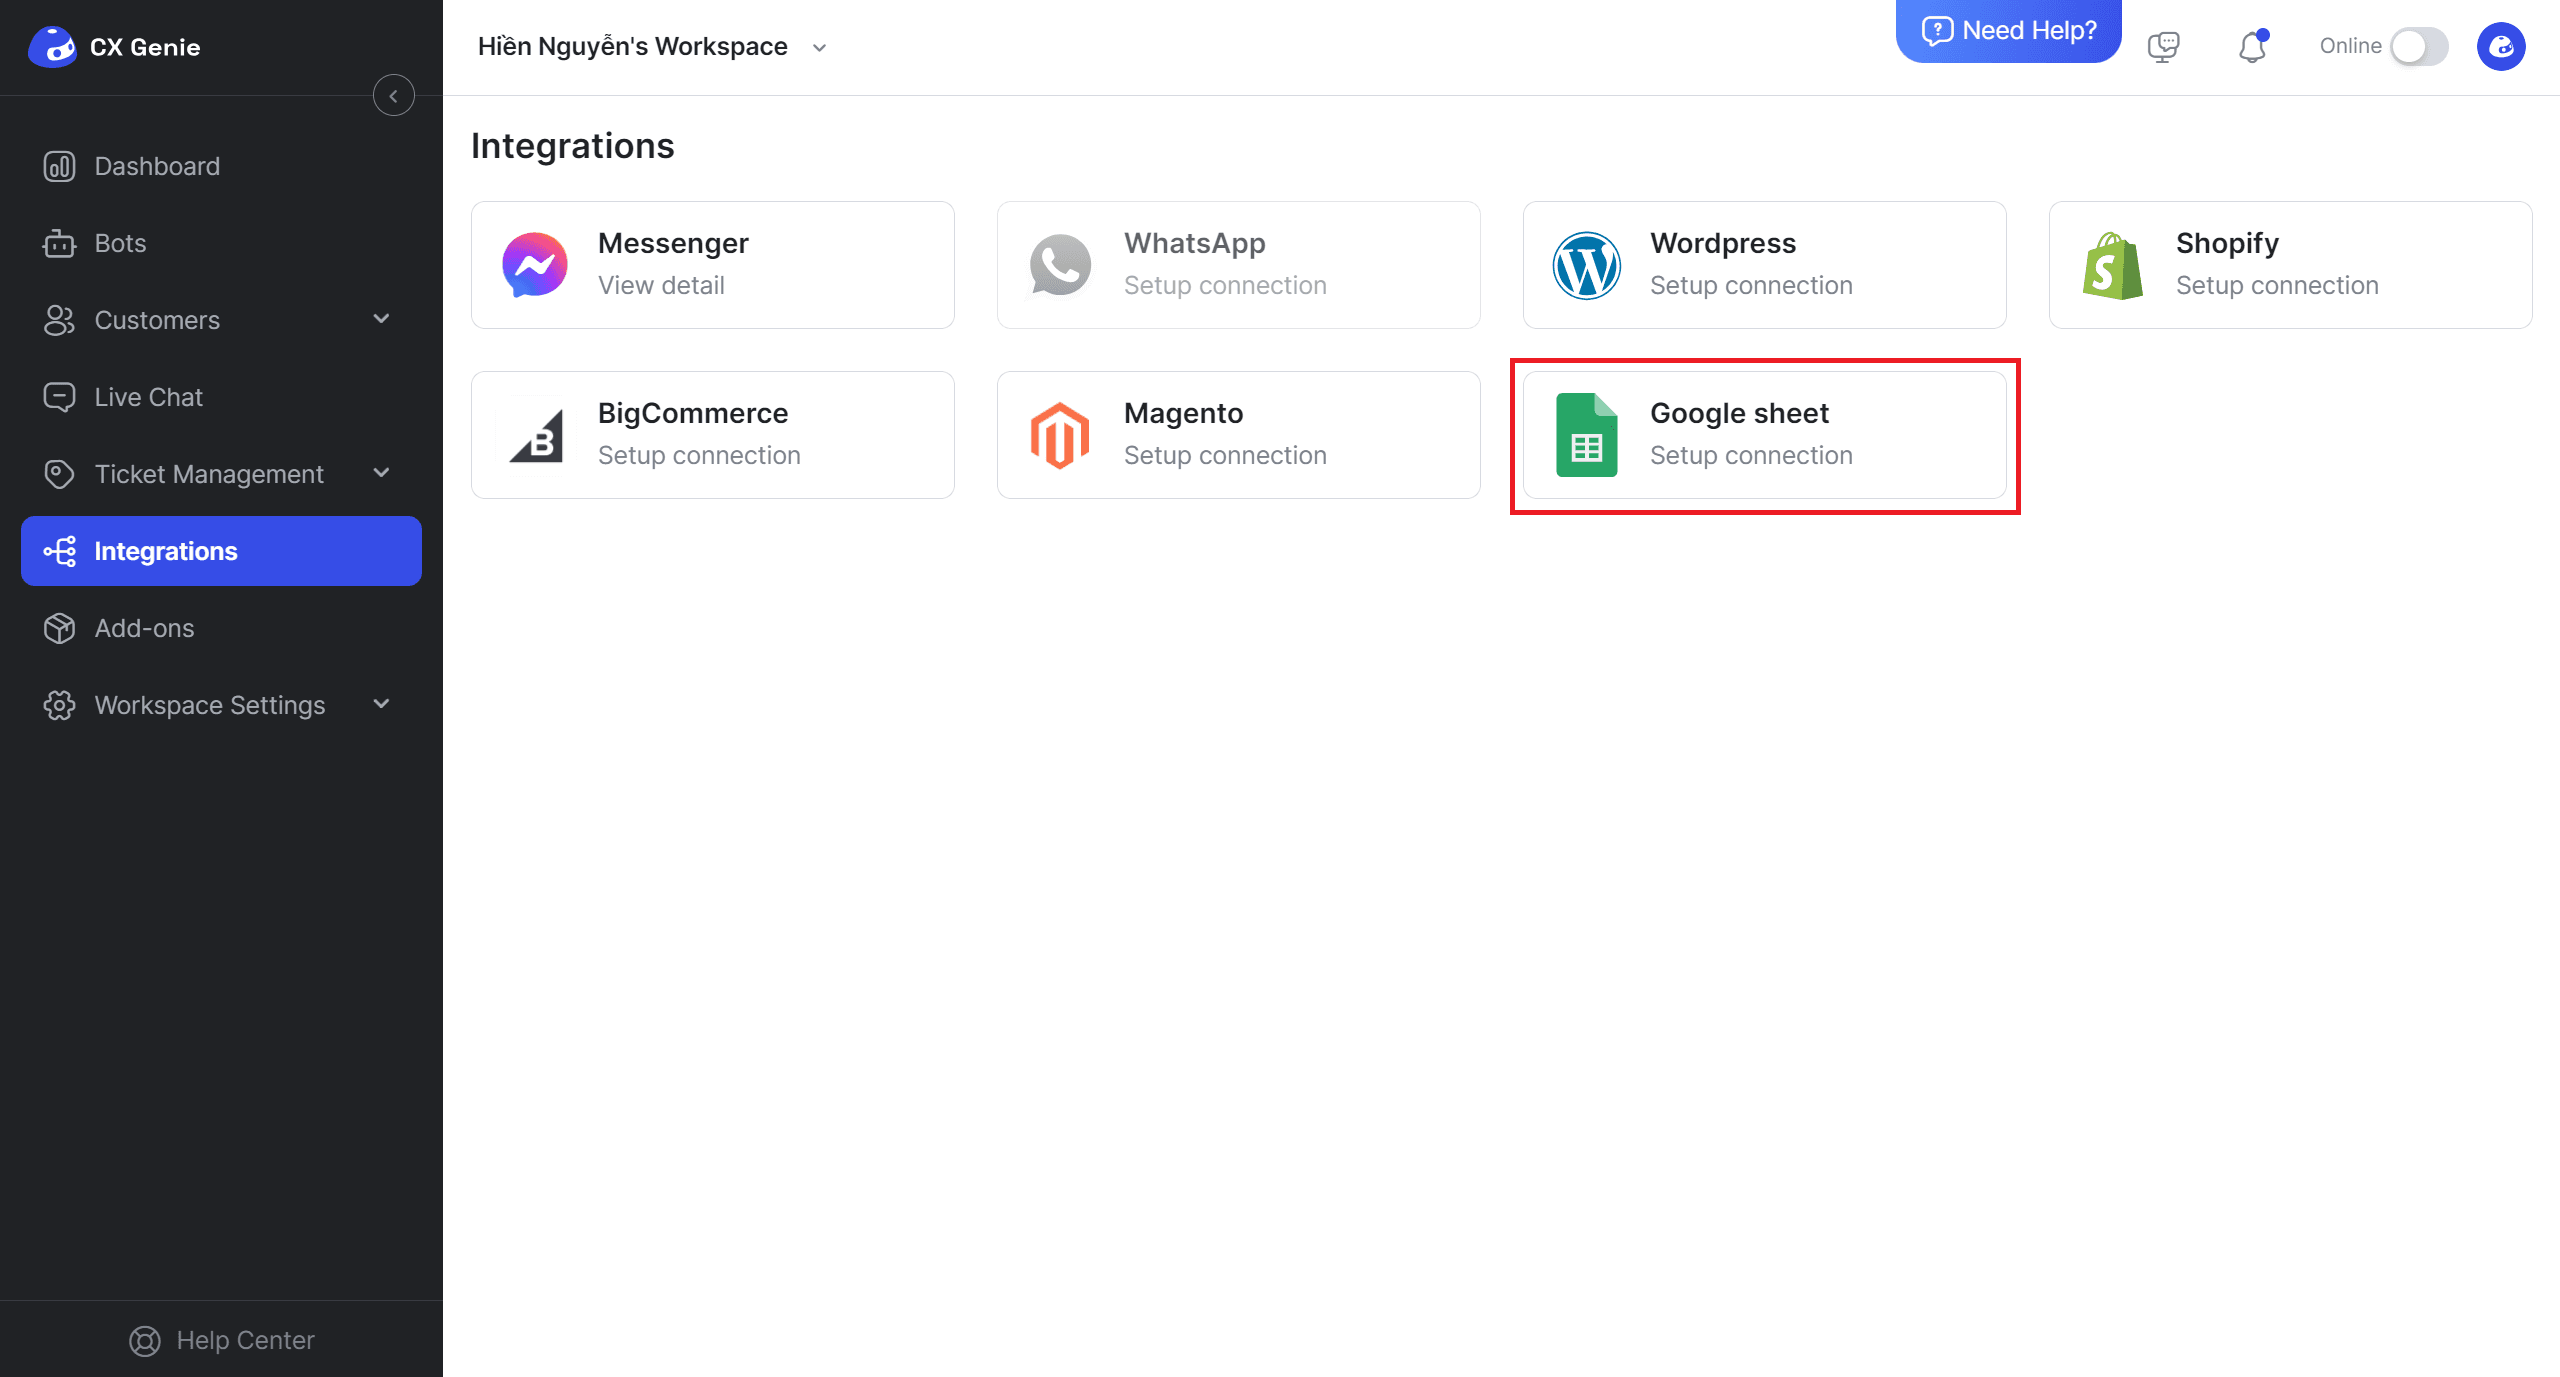Screen dimensions: 2560x1377
Task: Click the Live Chat bubble icon
Action: (x=59, y=397)
